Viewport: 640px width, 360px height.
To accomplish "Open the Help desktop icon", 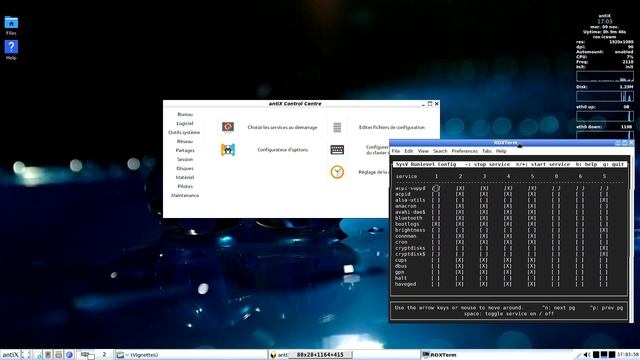I will [x=11, y=47].
